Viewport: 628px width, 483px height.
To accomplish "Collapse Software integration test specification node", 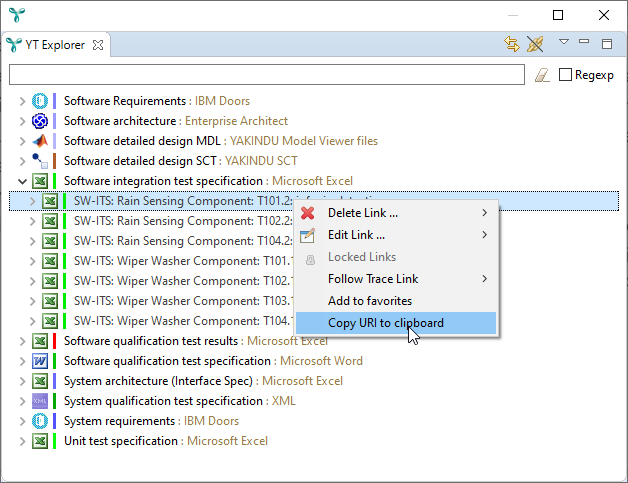I will coord(22,181).
